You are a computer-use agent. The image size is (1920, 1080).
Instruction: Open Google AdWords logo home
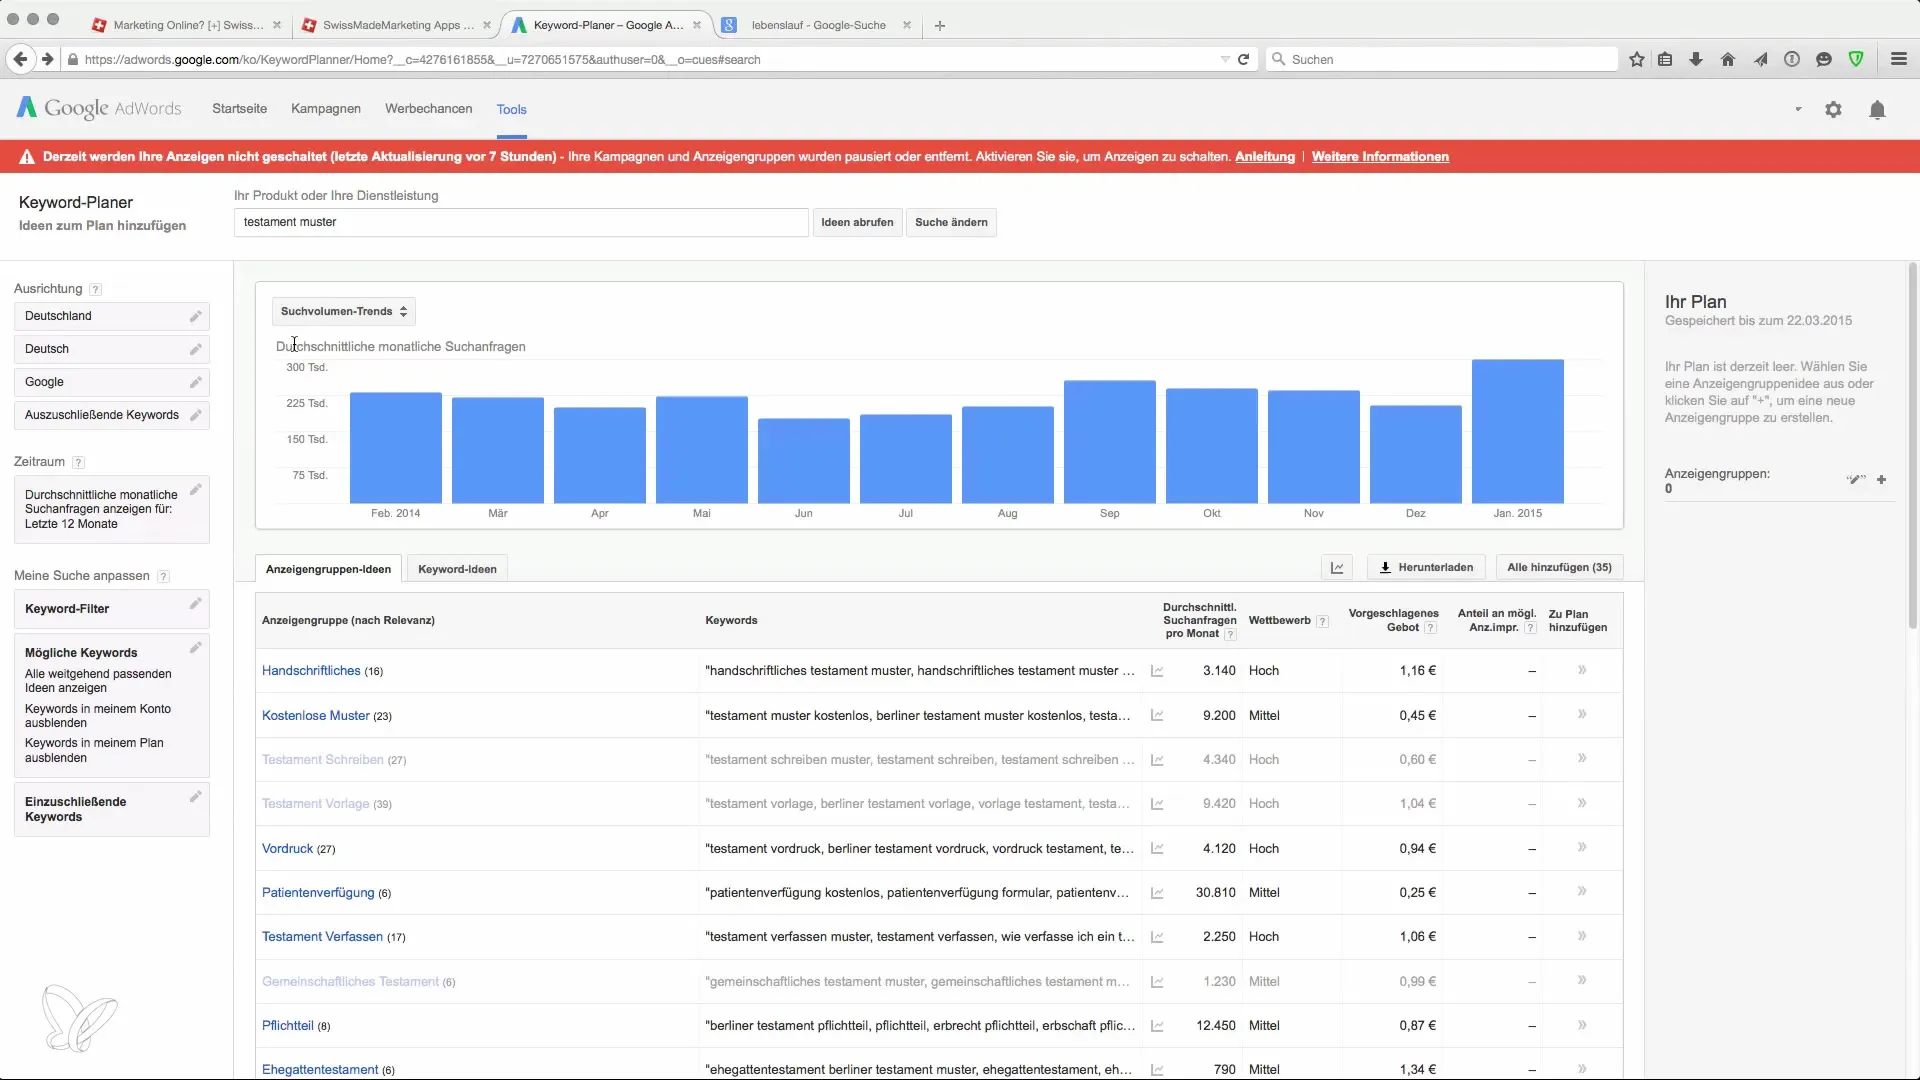click(99, 108)
